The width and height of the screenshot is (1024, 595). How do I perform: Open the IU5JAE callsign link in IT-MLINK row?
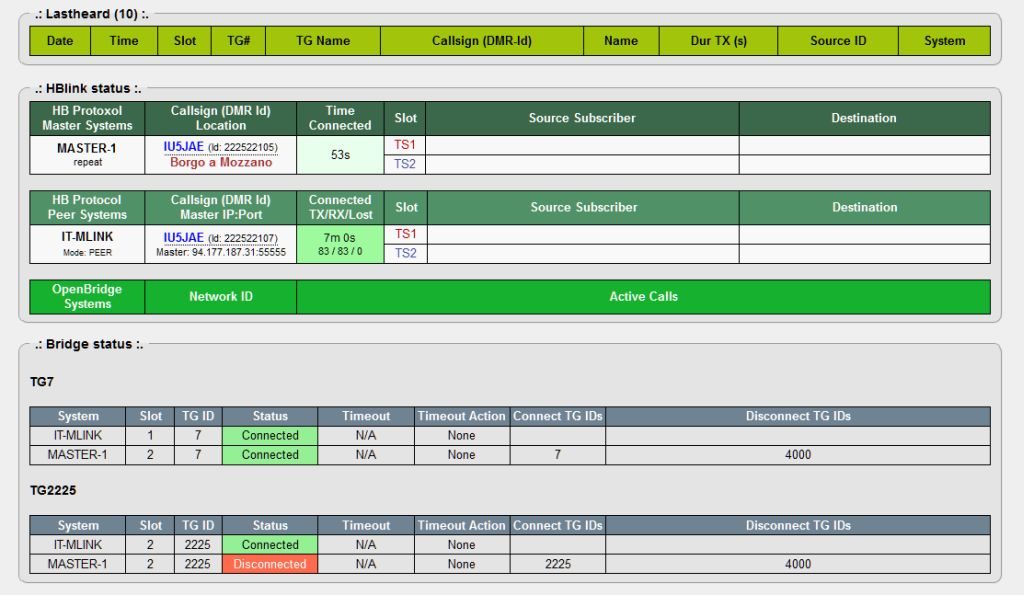coord(183,238)
